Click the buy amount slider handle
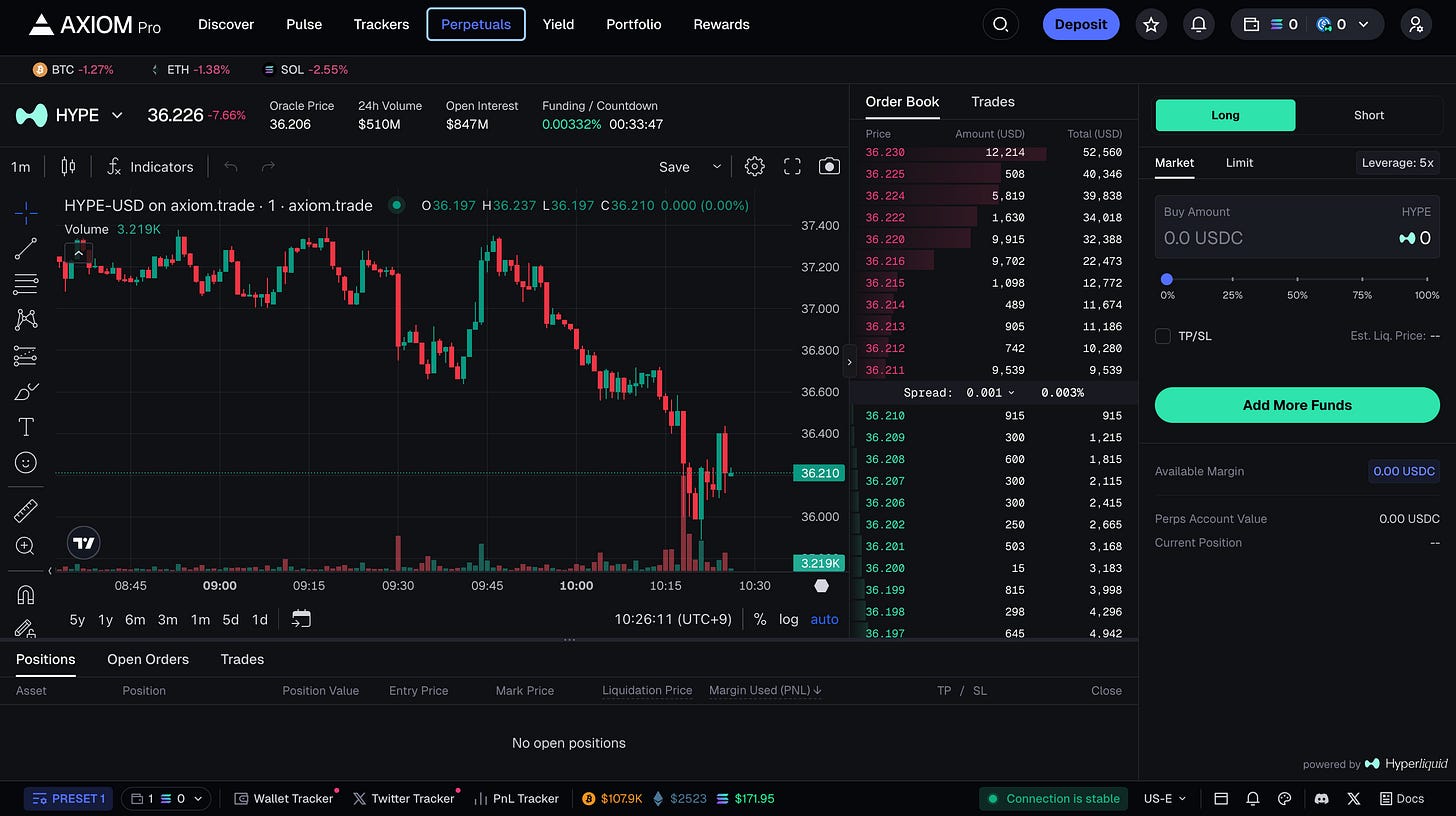Image resolution: width=1456 pixels, height=816 pixels. pos(1167,280)
